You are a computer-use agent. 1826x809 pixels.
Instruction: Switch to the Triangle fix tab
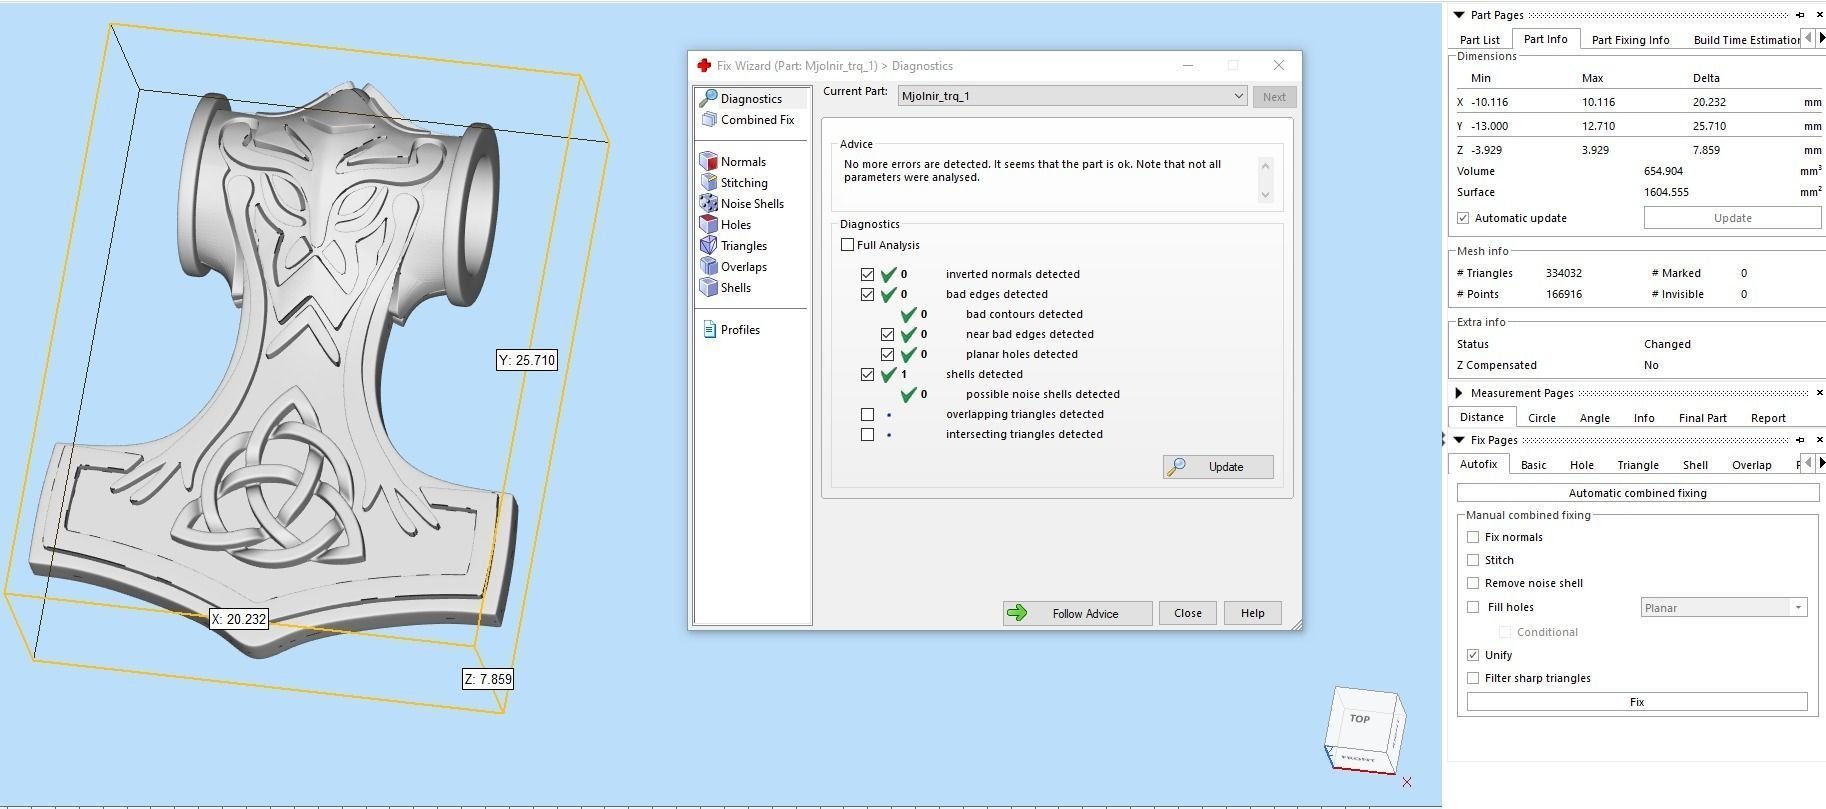click(x=1637, y=465)
